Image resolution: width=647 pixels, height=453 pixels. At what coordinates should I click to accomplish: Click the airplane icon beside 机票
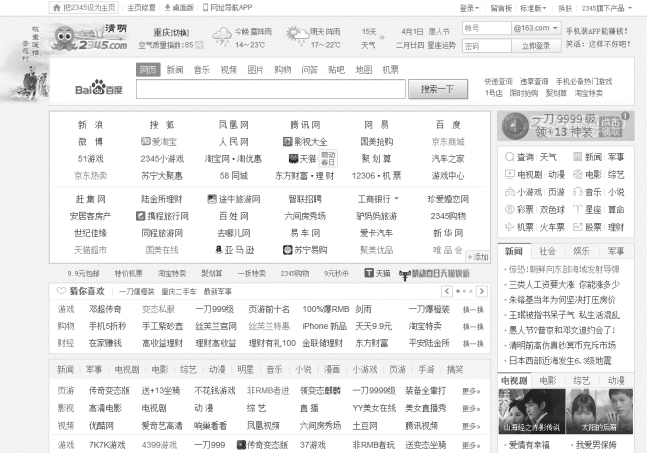(x=510, y=227)
